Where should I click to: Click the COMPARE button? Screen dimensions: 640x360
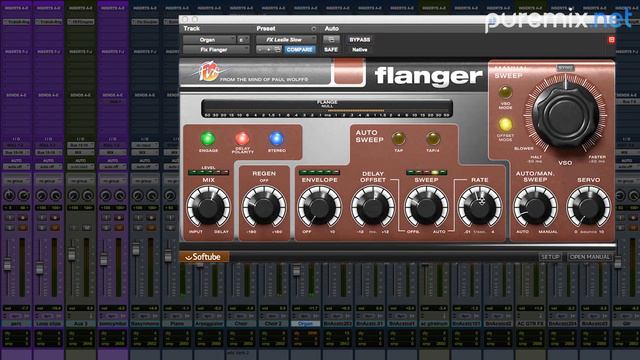300,49
